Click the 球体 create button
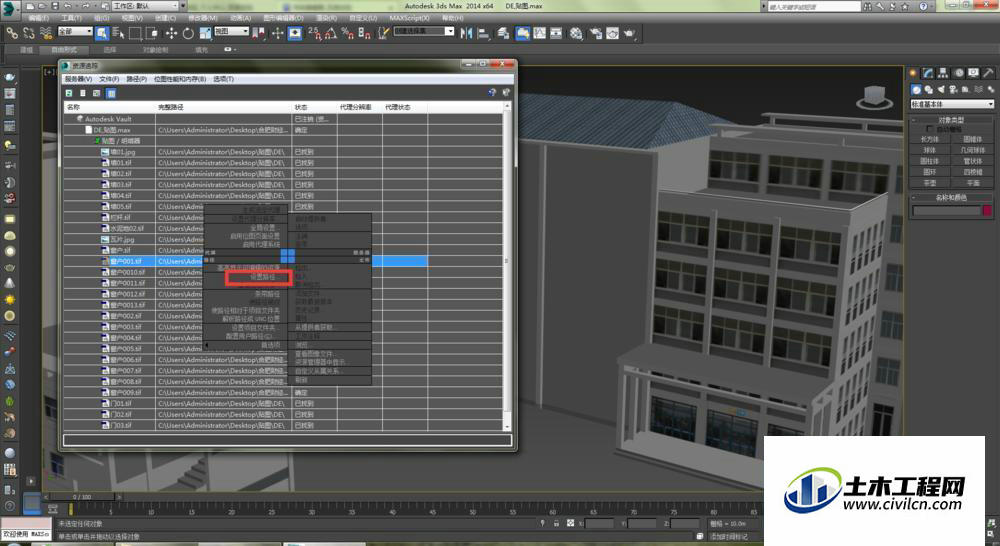Image resolution: width=1000 pixels, height=546 pixels. pyautogui.click(x=930, y=150)
